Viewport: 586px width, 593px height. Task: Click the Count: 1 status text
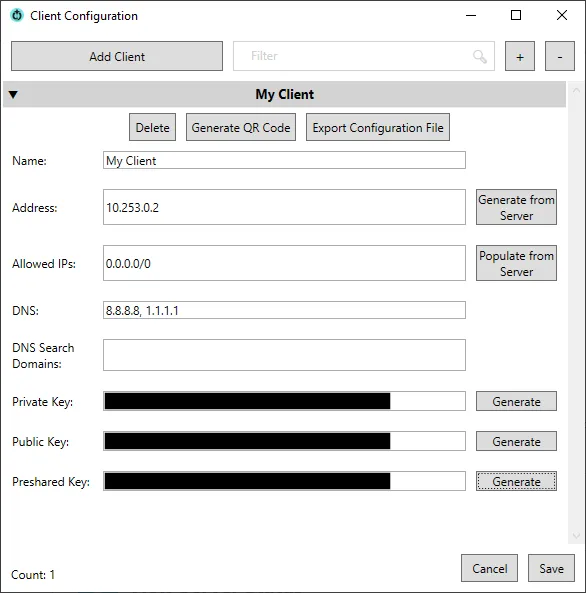(33, 575)
